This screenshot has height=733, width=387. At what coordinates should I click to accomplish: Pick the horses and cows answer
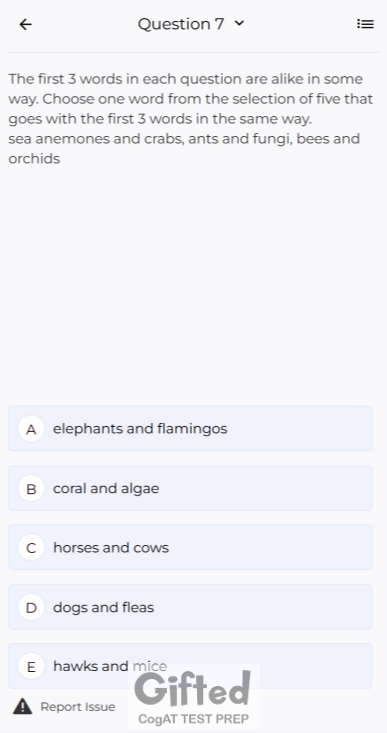(190, 547)
